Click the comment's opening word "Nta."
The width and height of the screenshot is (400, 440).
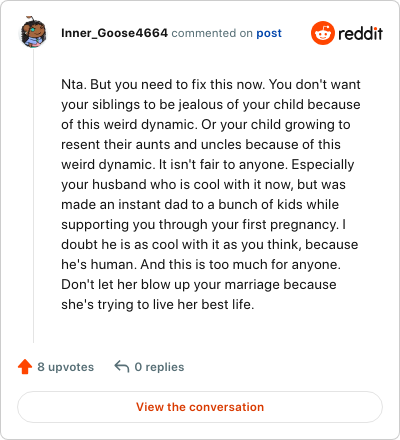pos(74,84)
